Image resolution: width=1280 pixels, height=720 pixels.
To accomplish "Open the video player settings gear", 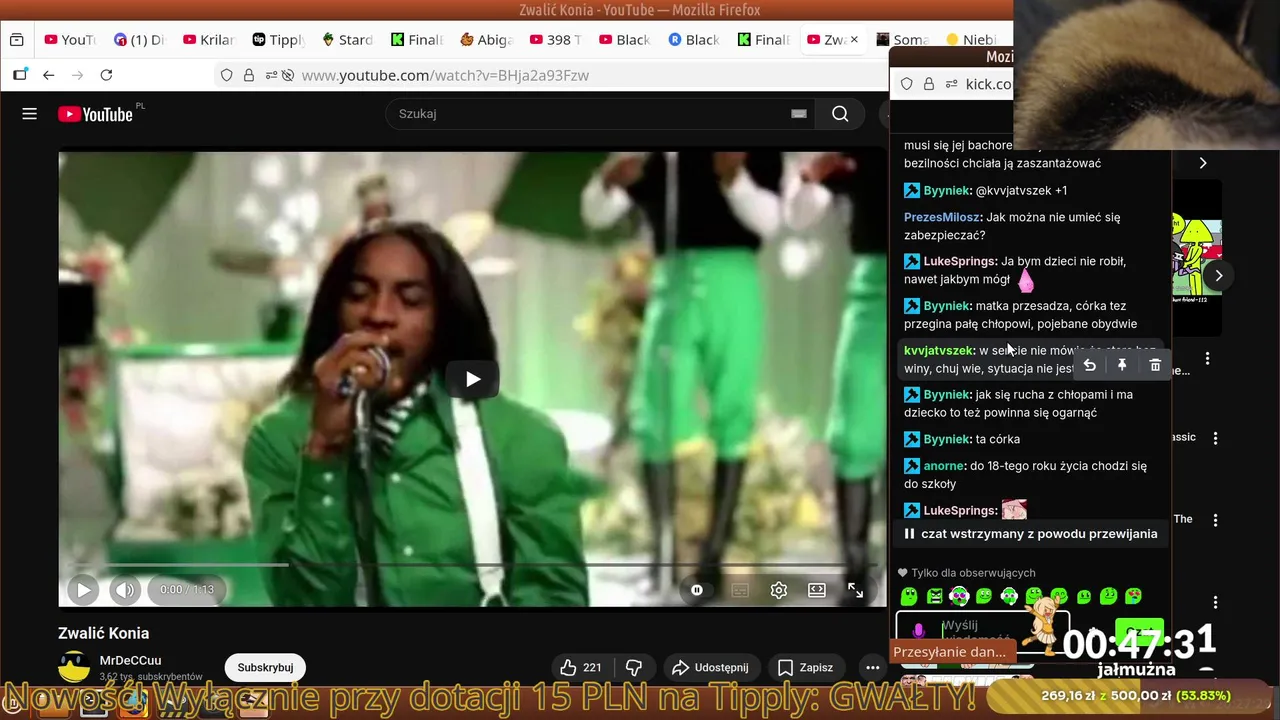I will click(x=779, y=590).
